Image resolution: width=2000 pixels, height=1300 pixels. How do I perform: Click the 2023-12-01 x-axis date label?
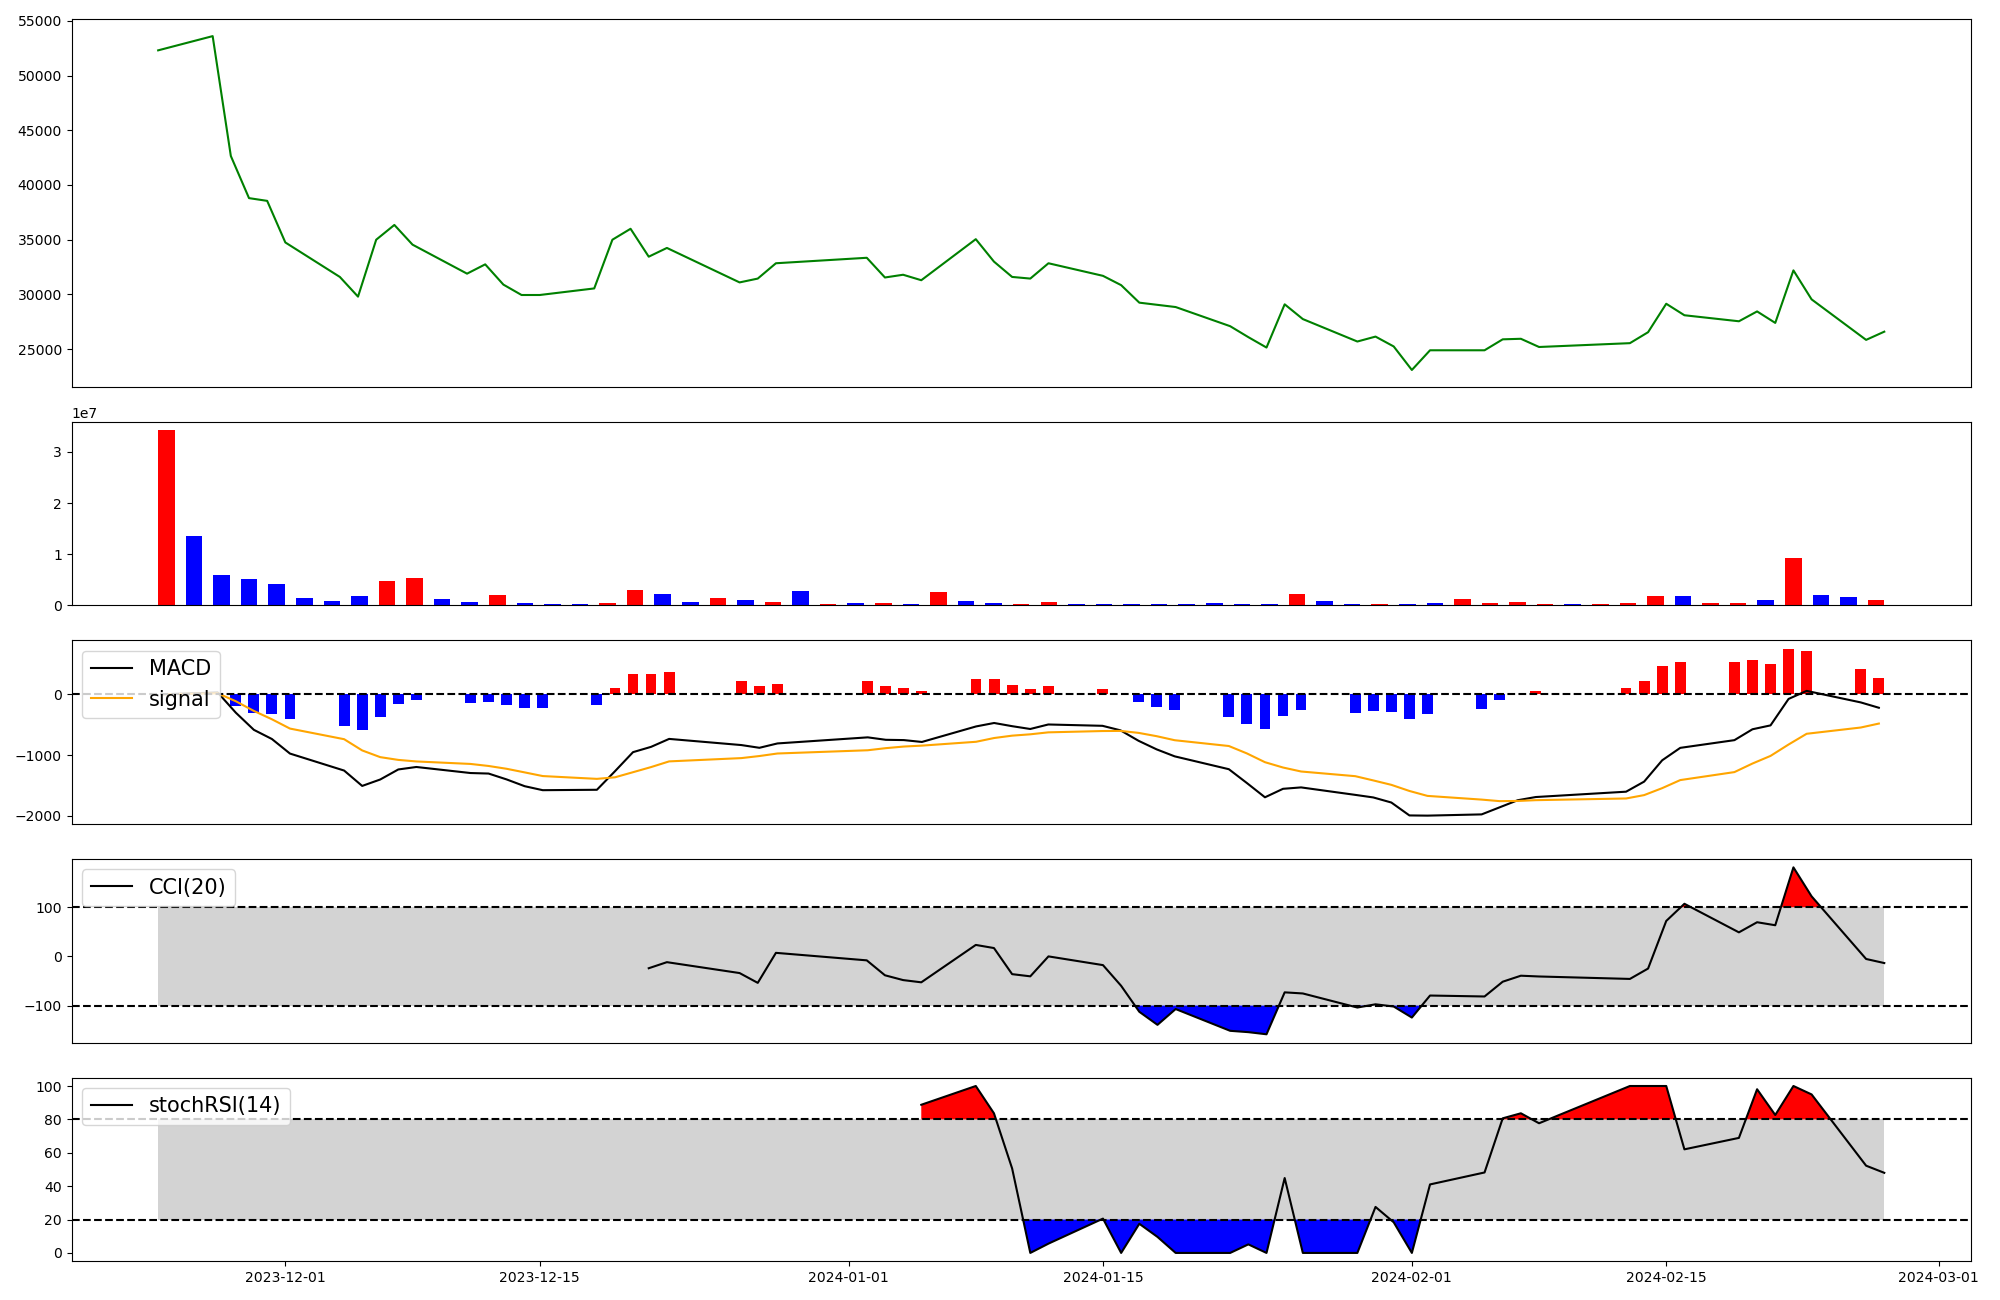[x=285, y=1277]
